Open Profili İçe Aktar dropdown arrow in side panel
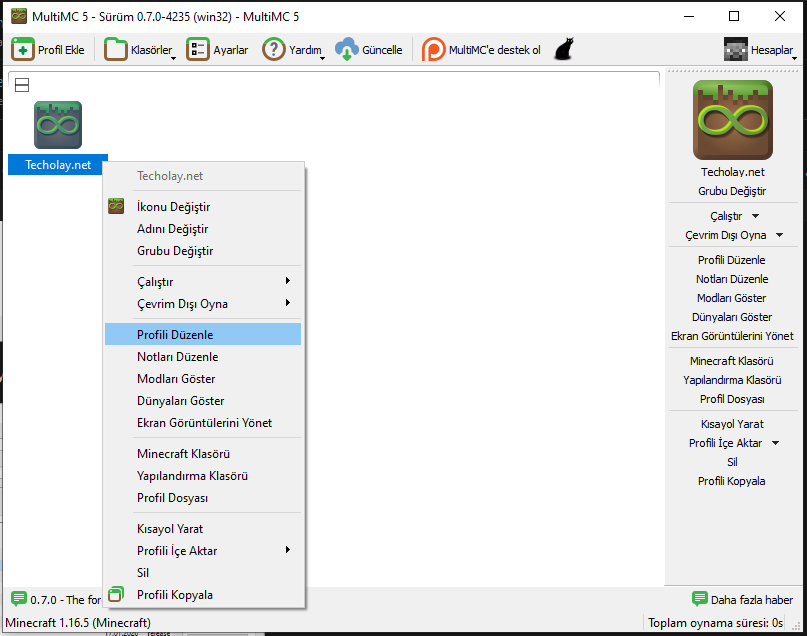The height and width of the screenshot is (636, 807). (775, 443)
